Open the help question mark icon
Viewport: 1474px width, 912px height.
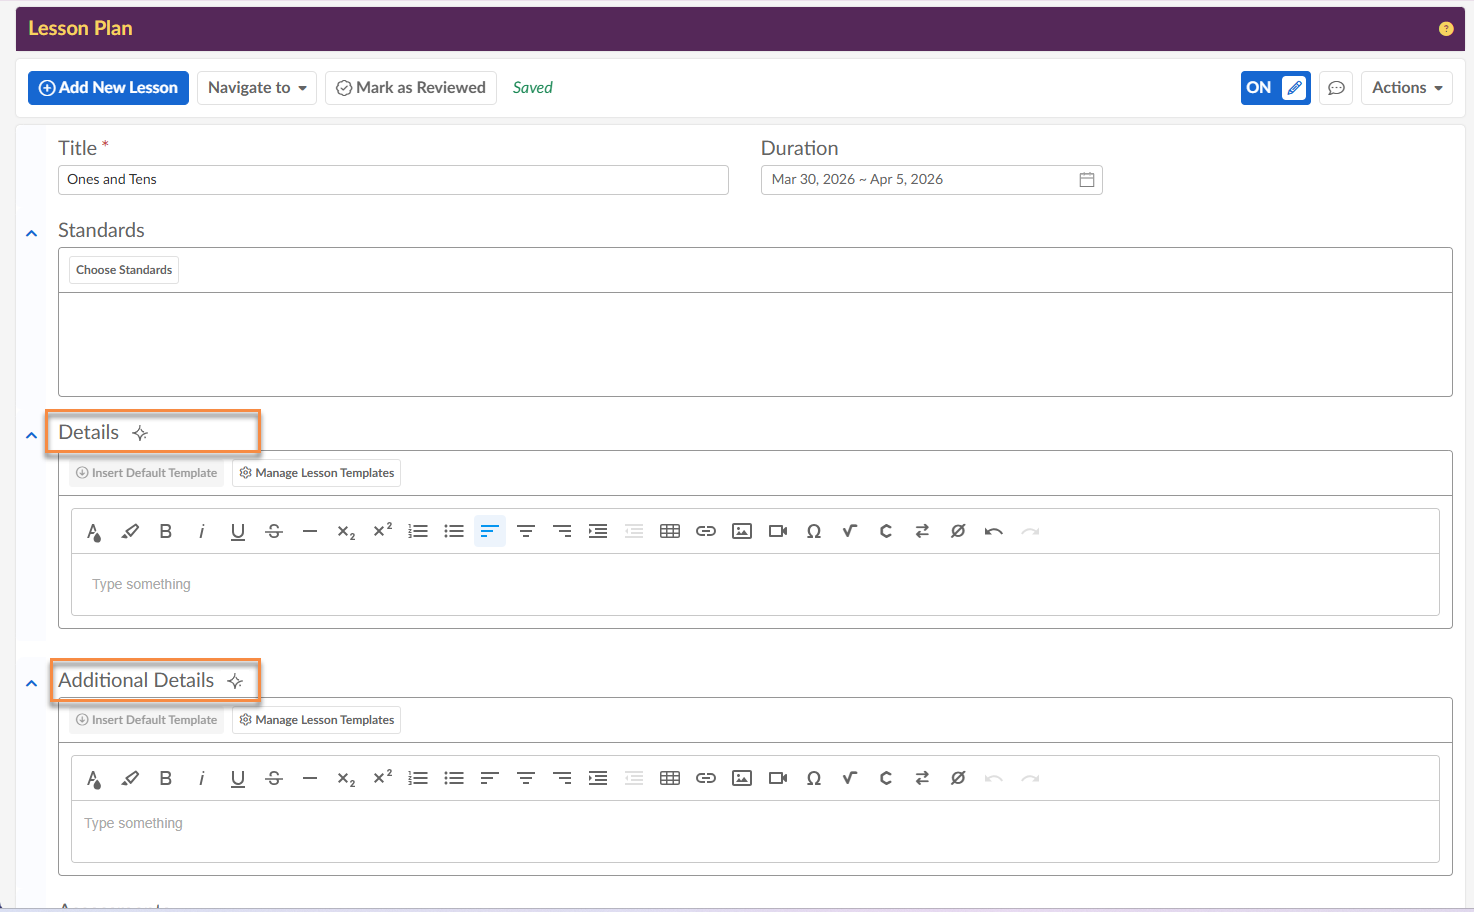pyautogui.click(x=1446, y=29)
